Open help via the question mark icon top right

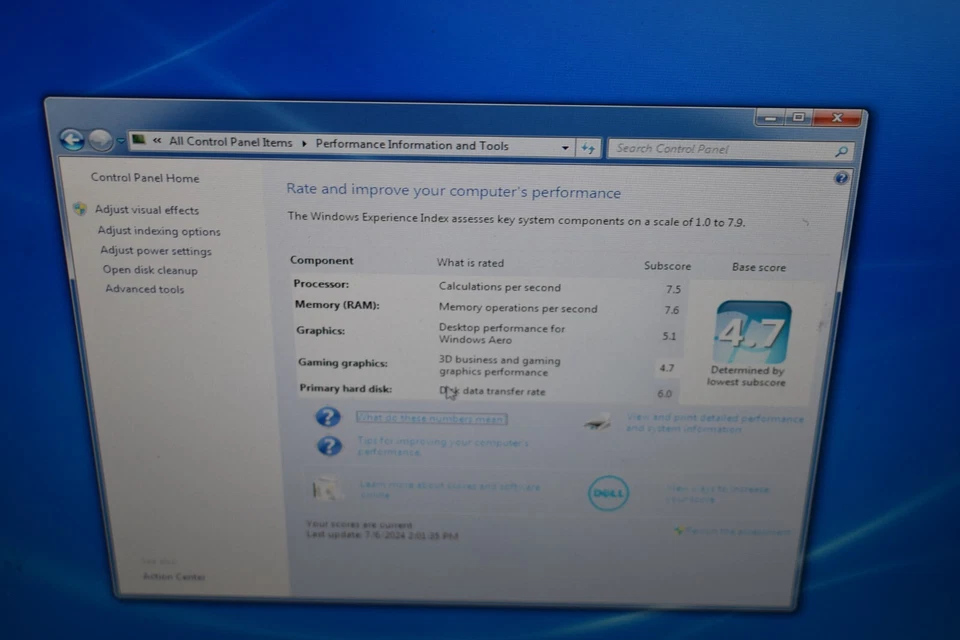[x=842, y=178]
